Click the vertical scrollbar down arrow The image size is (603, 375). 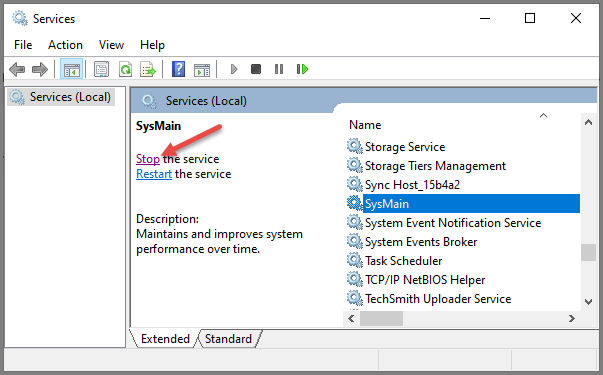[x=588, y=302]
